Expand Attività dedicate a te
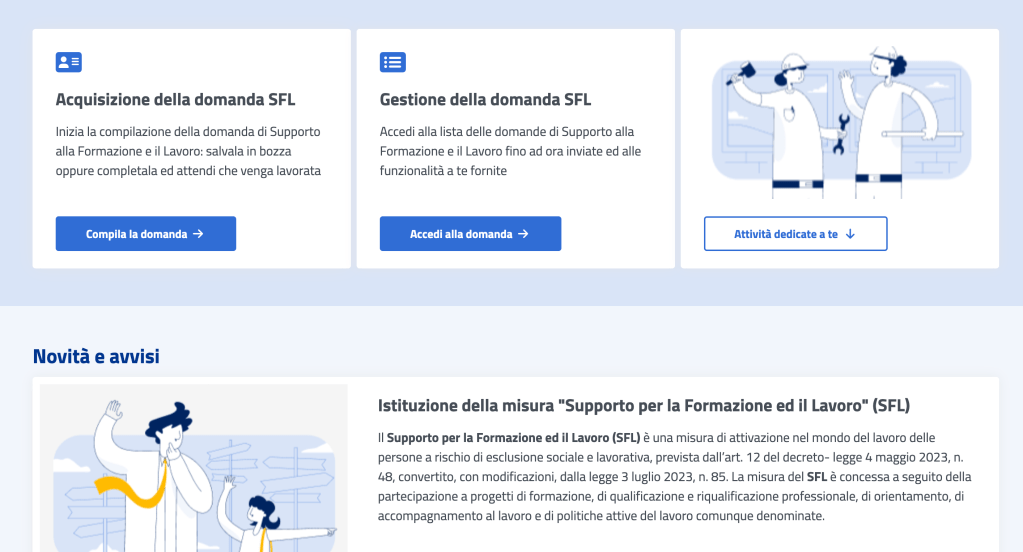This screenshot has height=552, width=1023. tap(795, 234)
